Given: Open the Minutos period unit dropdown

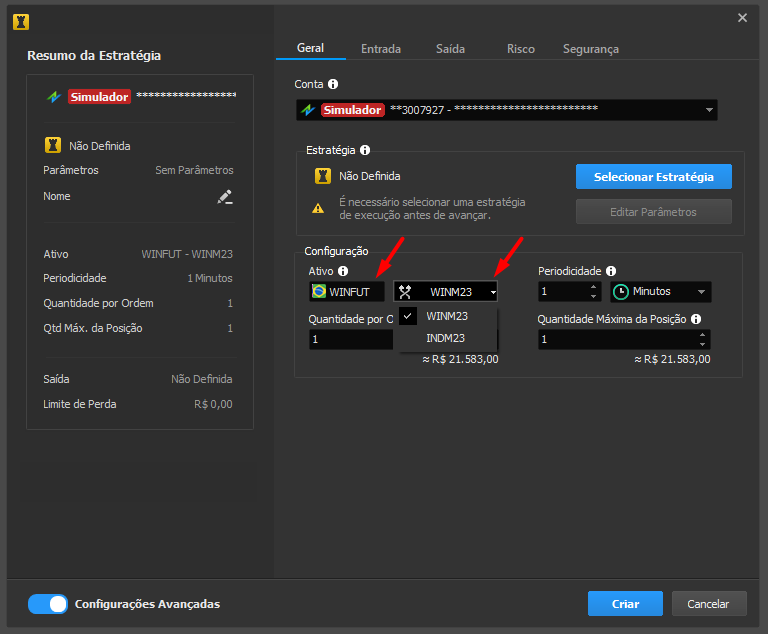Looking at the screenshot, I should point(661,292).
